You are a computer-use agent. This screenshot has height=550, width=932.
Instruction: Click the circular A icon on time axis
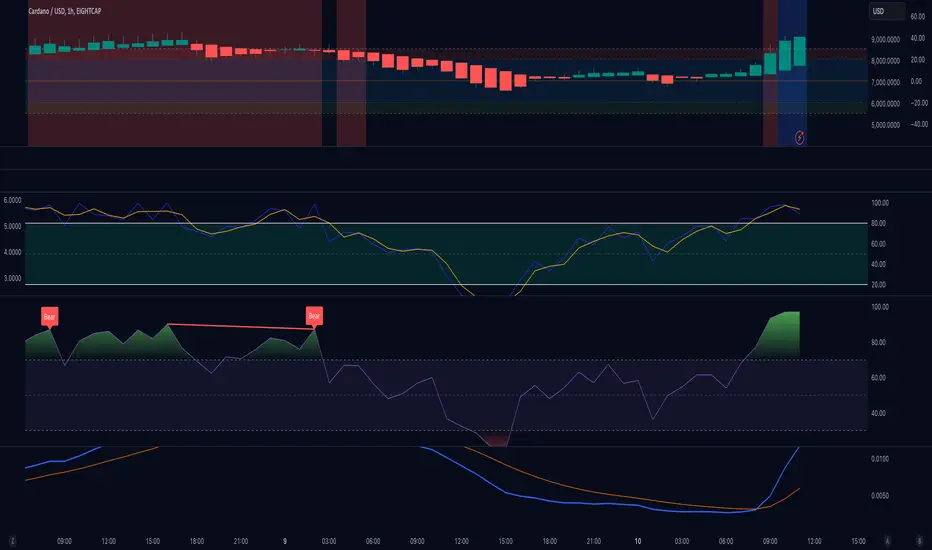click(x=888, y=541)
